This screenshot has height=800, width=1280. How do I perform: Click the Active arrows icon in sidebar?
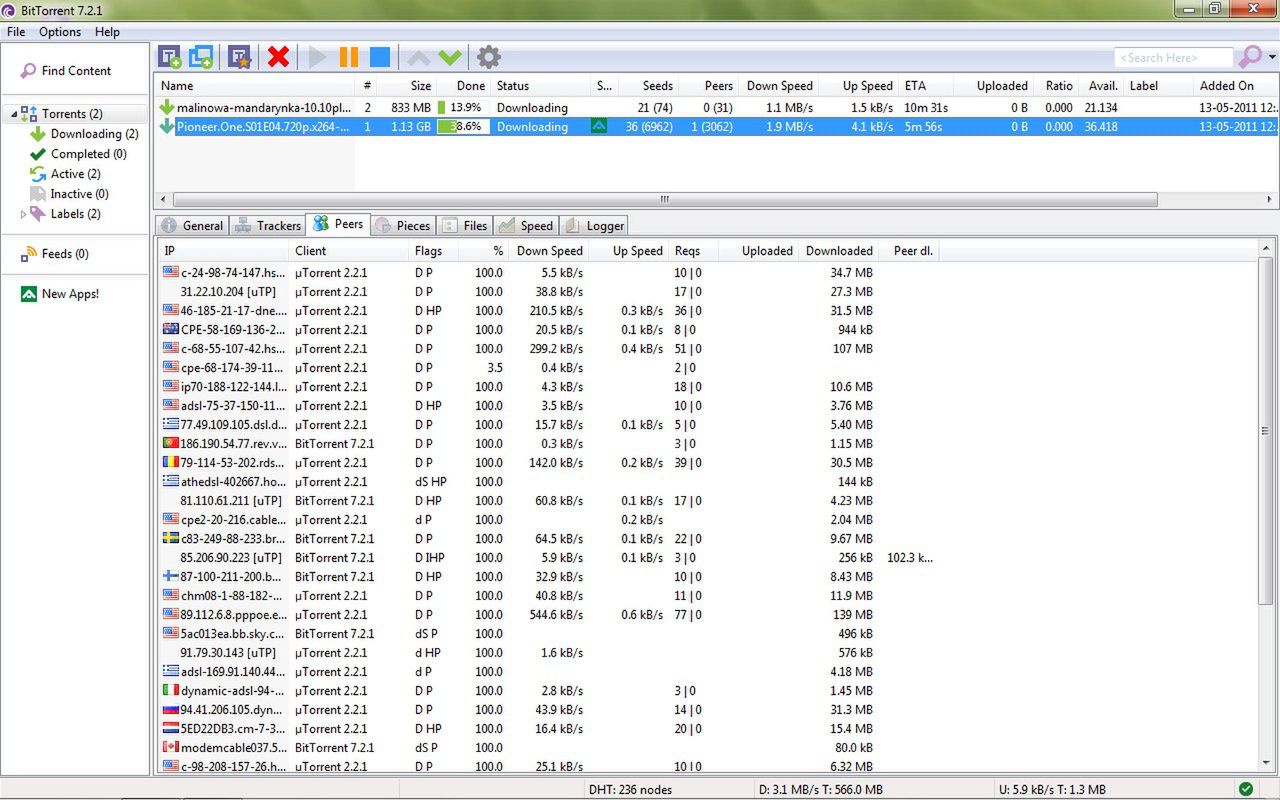(38, 174)
